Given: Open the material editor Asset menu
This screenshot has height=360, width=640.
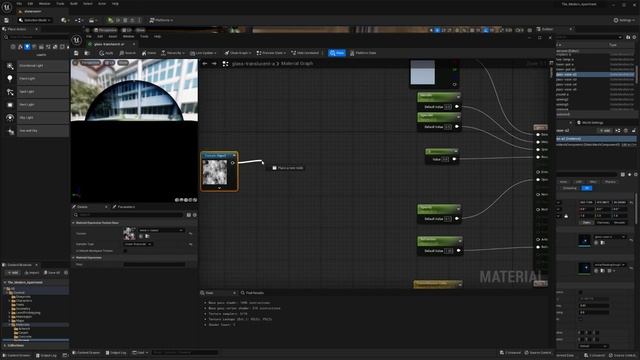Looking at the screenshot, I should coord(113,36).
